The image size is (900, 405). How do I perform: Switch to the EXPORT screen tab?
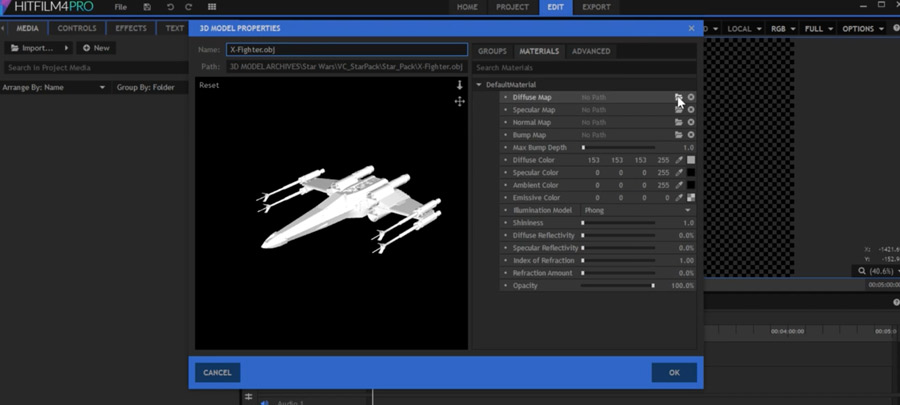(x=596, y=7)
